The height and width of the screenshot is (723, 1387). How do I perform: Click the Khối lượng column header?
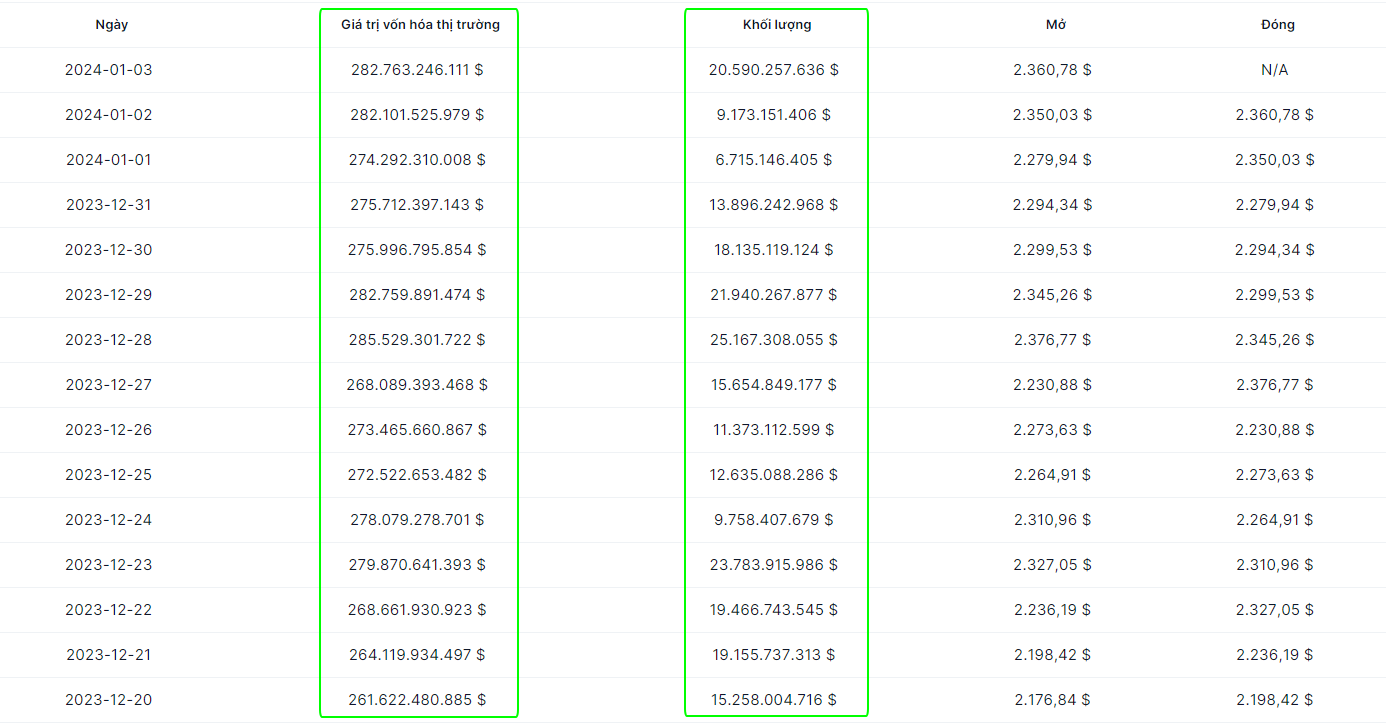click(776, 25)
